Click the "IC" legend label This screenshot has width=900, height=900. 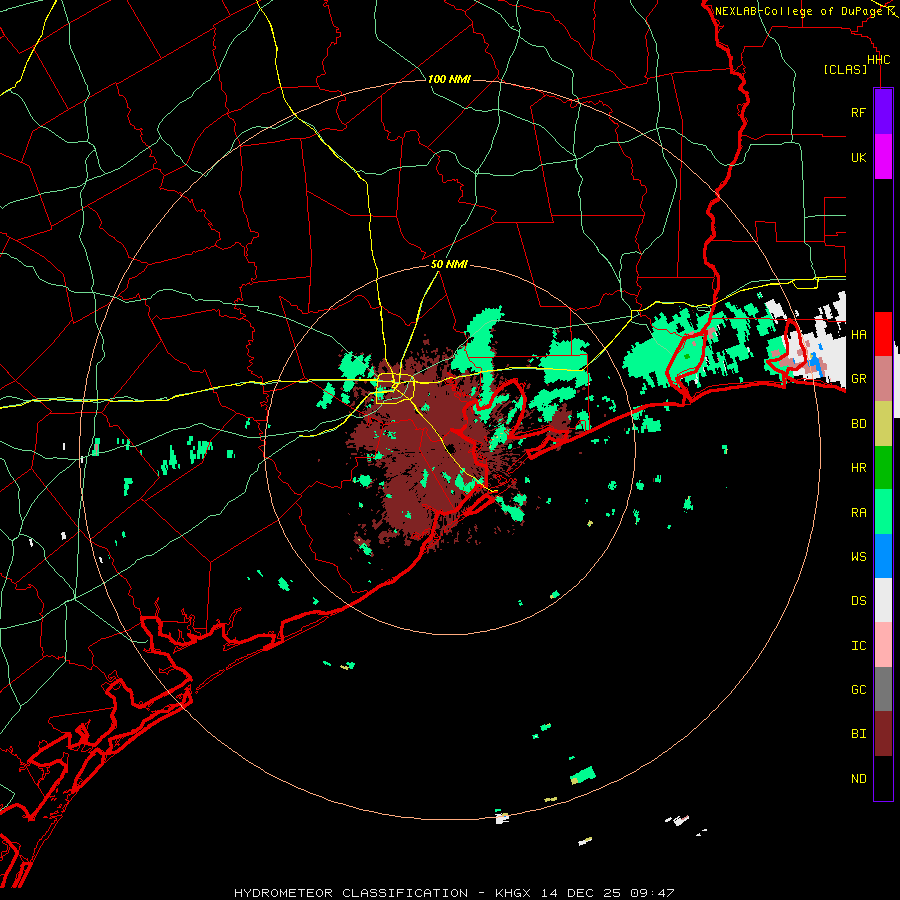(858, 646)
